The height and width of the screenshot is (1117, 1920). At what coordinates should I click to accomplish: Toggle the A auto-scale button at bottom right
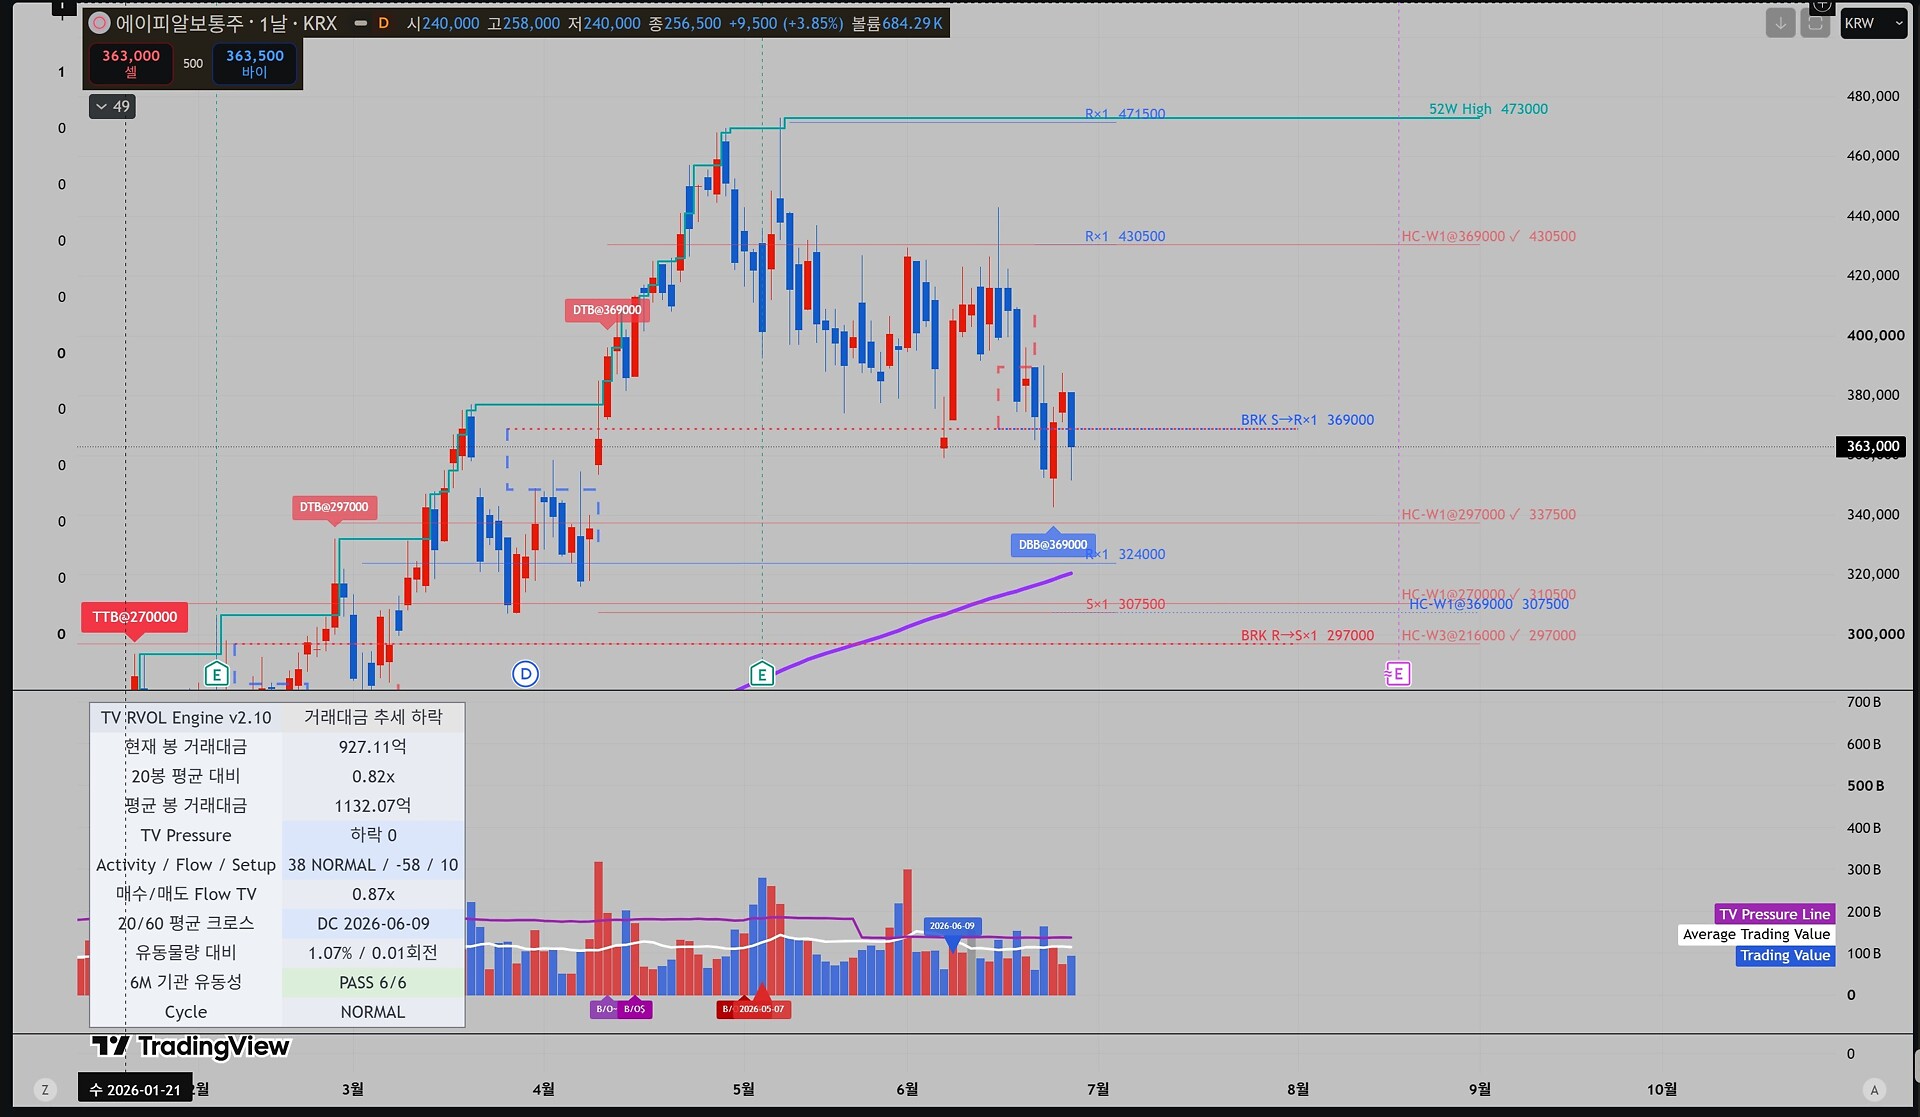(1874, 1090)
